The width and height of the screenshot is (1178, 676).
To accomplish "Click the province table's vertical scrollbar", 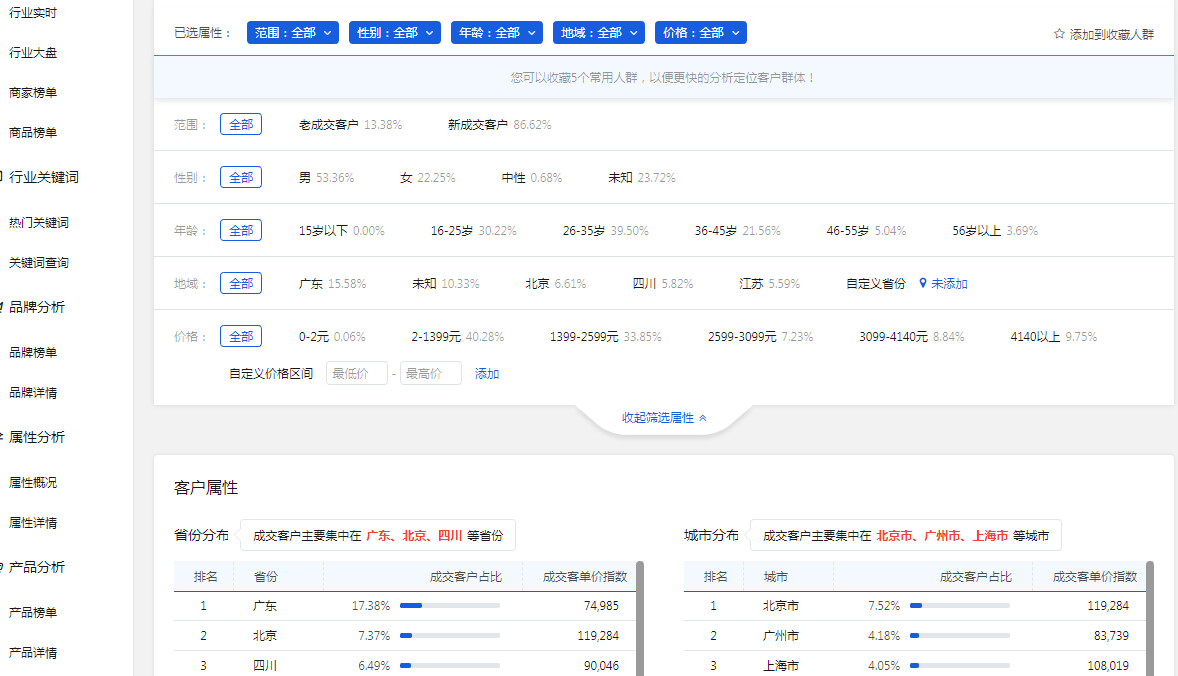I will [x=640, y=620].
